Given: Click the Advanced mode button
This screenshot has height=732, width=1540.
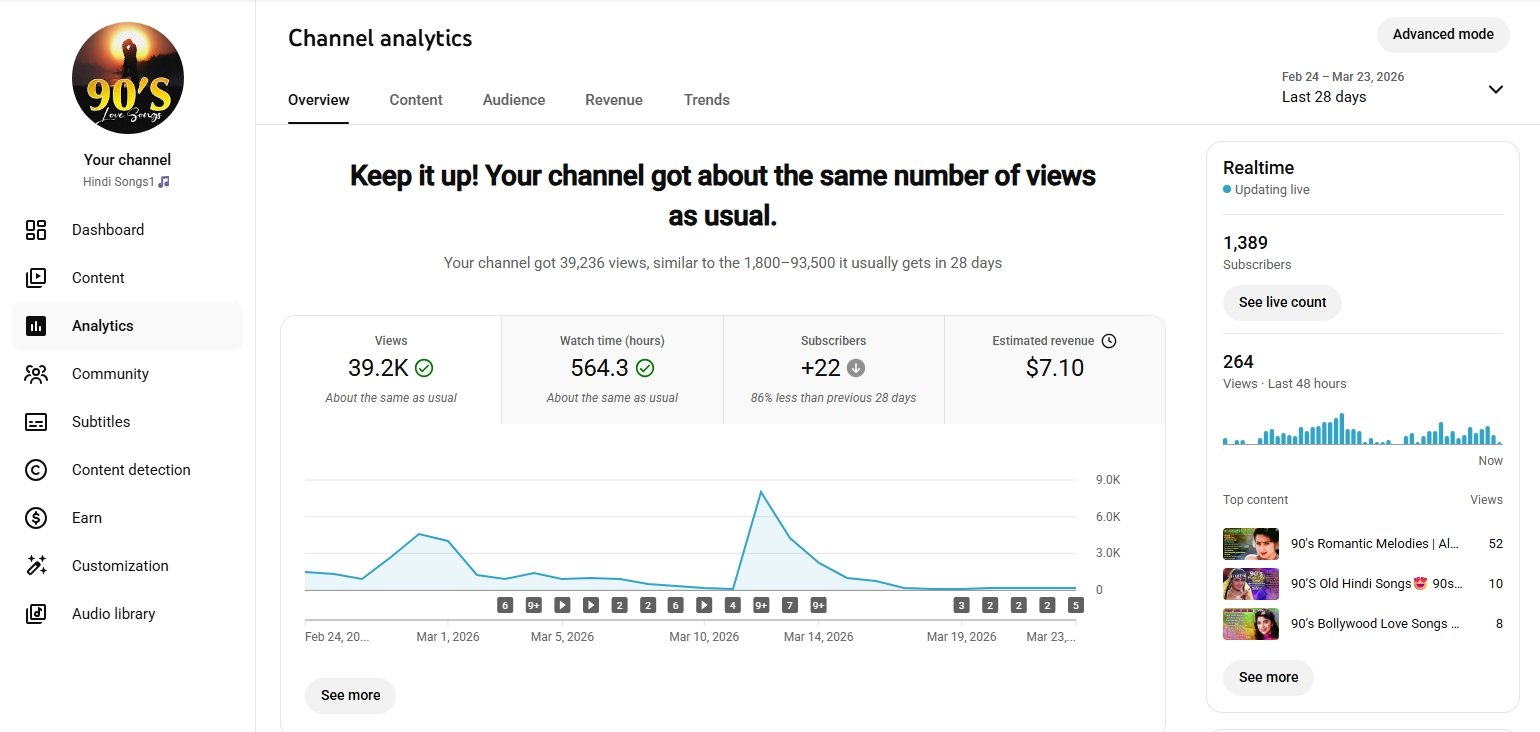Looking at the screenshot, I should [1442, 34].
